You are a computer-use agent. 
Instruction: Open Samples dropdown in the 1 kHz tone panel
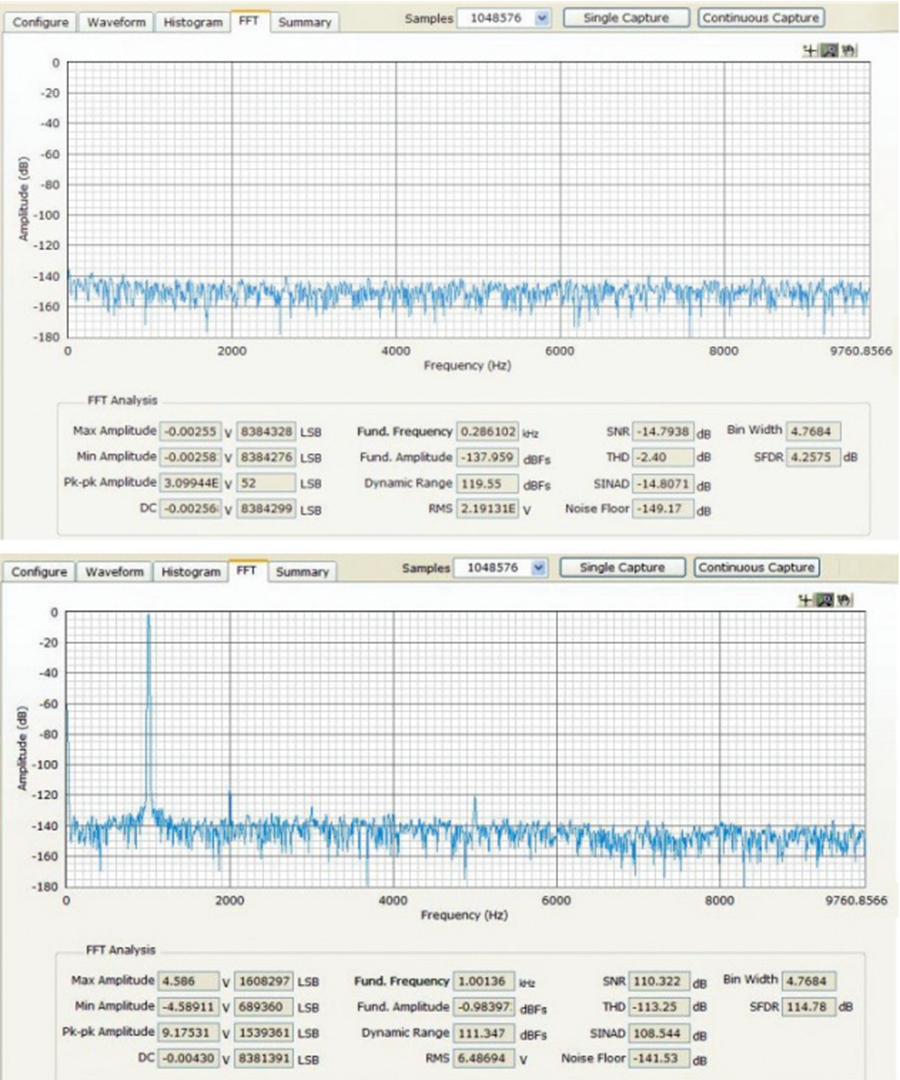coord(538,568)
